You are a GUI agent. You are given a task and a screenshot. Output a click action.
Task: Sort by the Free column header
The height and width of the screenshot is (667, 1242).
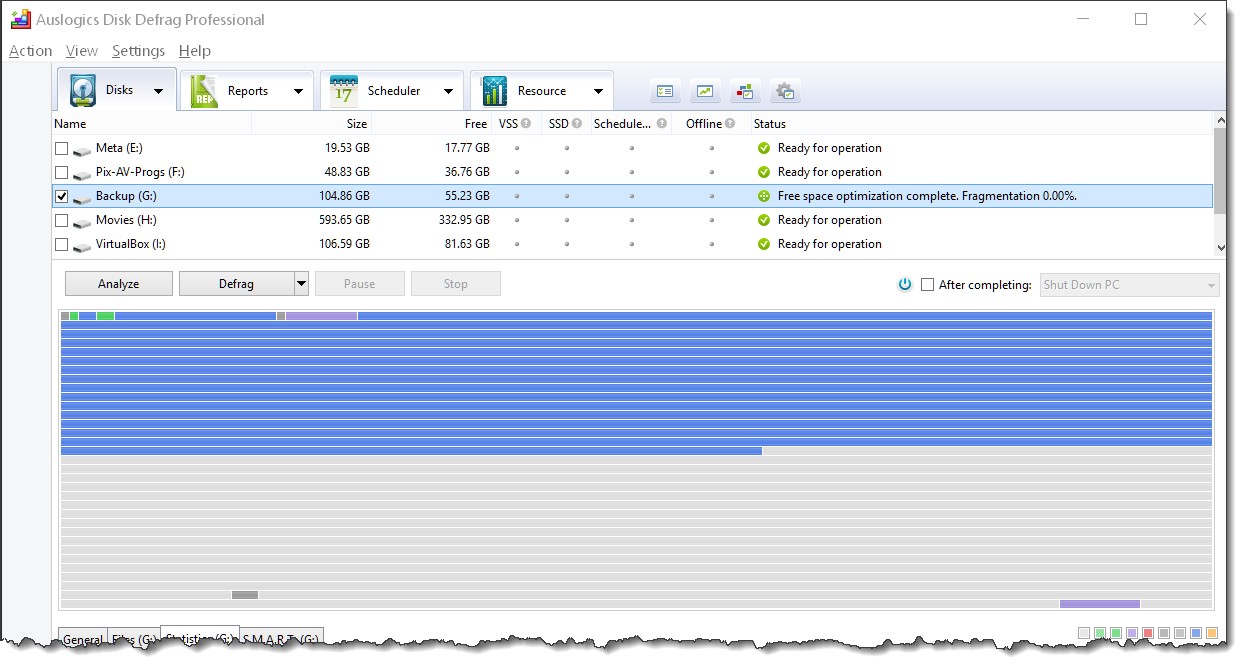coord(432,124)
